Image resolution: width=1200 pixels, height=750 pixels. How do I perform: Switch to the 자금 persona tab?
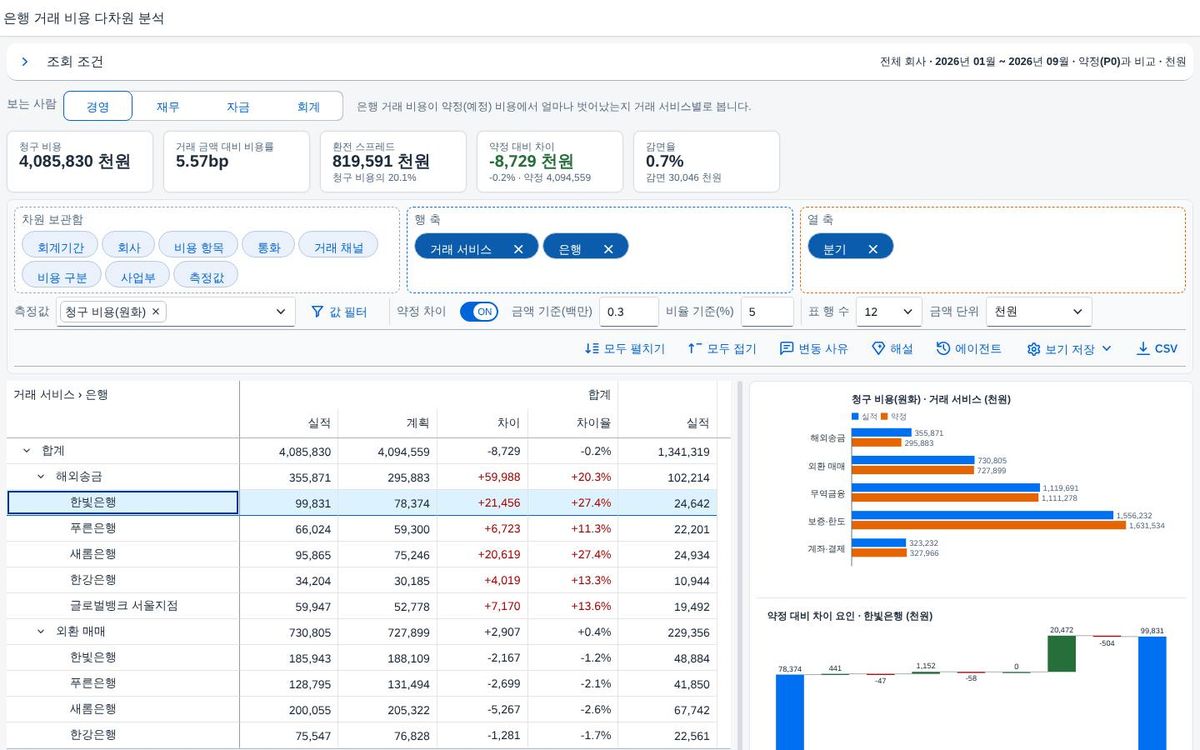click(x=238, y=107)
